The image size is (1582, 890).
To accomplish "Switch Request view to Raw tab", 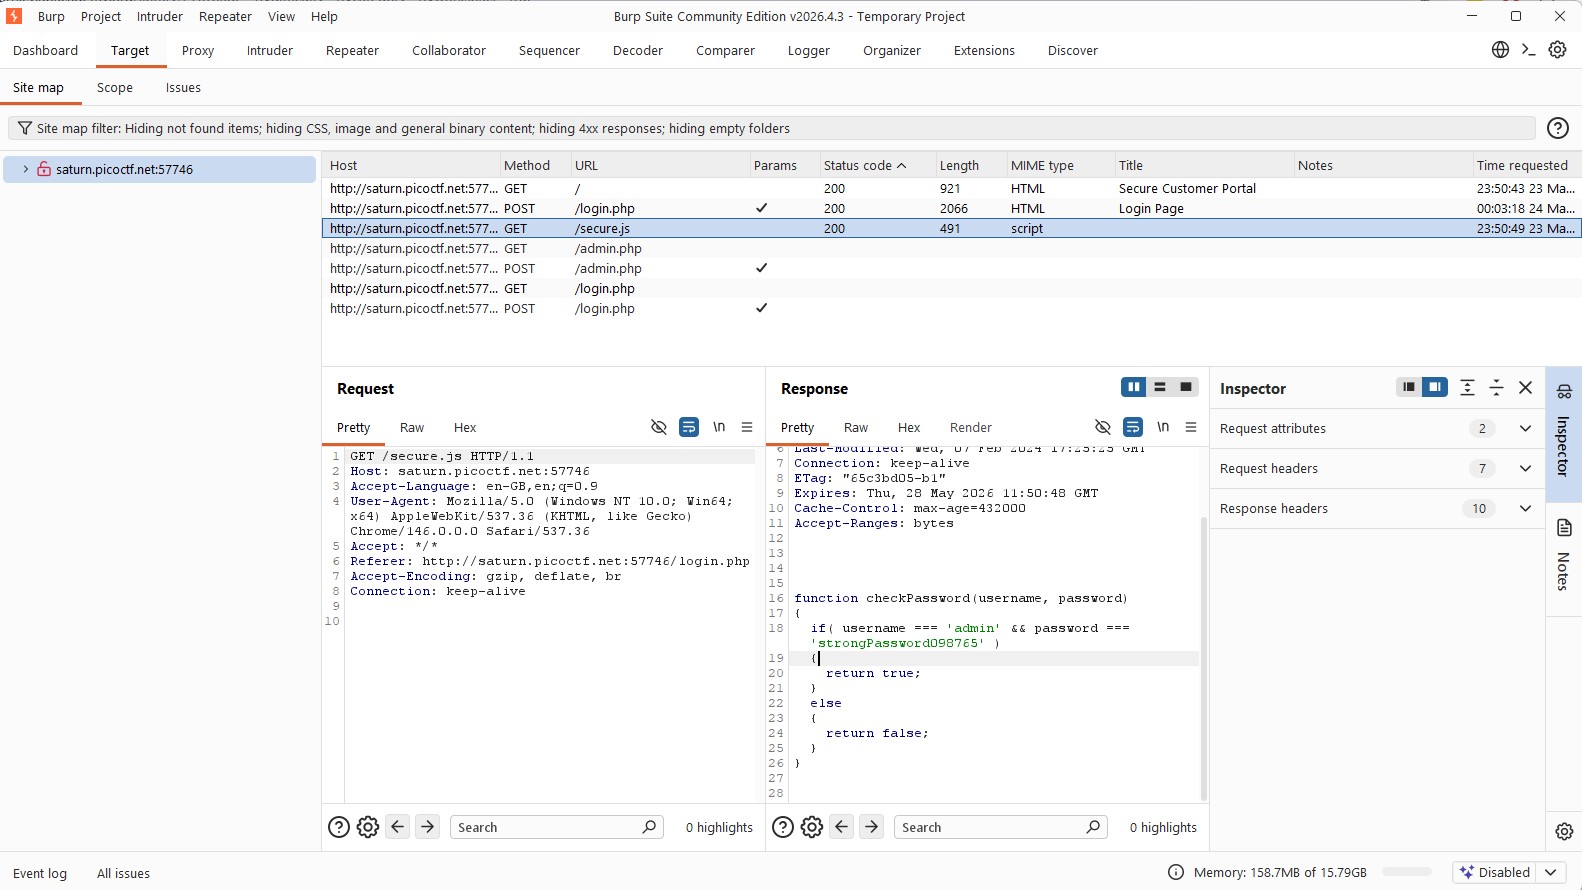I will [x=412, y=427].
